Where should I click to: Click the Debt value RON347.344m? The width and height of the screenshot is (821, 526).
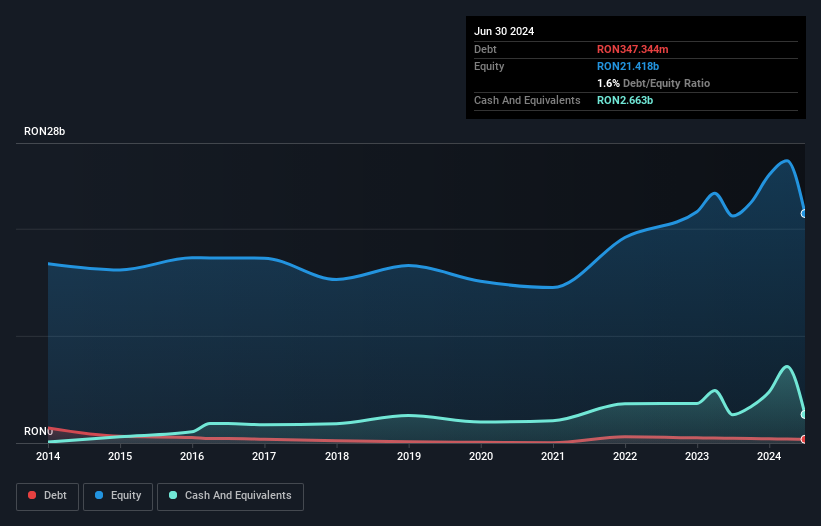click(x=633, y=49)
